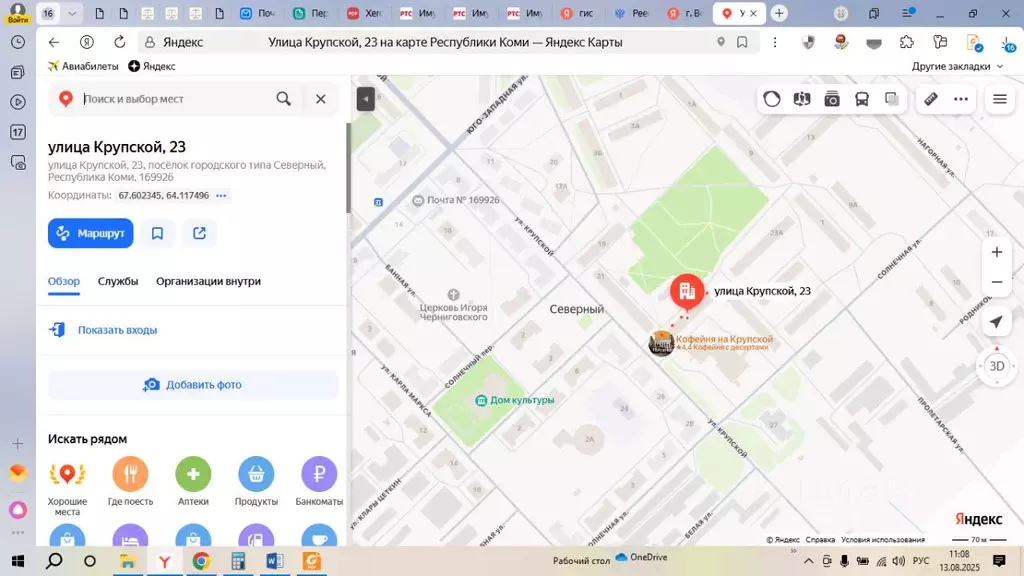Click the Показать входы link
This screenshot has height=576, width=1024.
[x=117, y=330]
